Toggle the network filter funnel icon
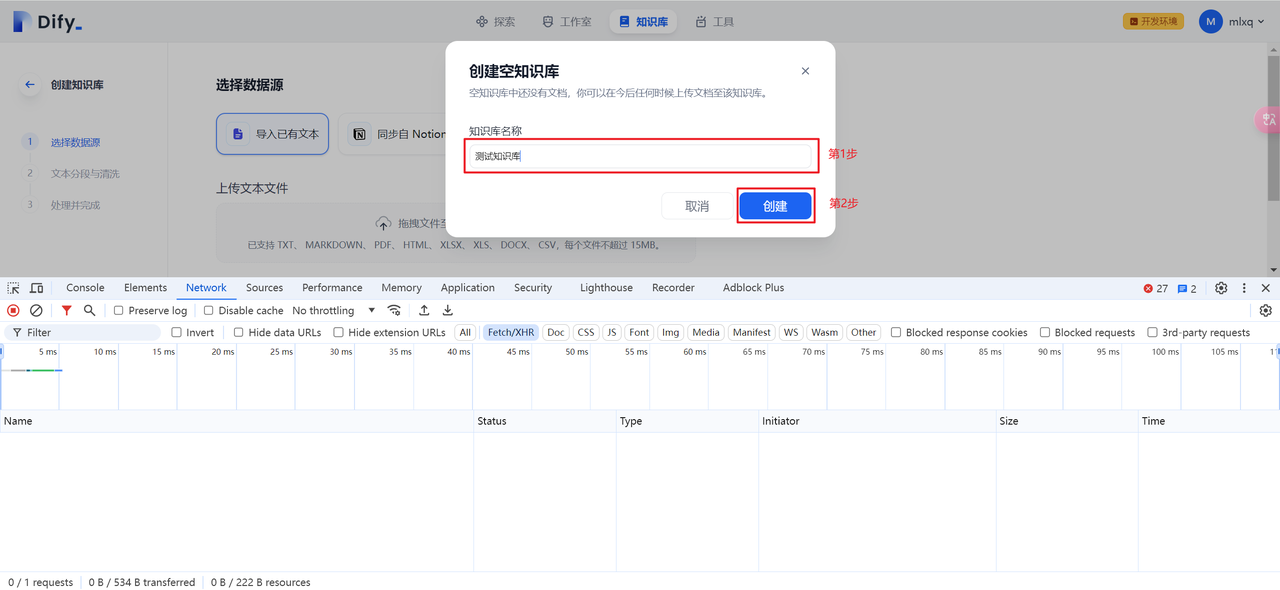This screenshot has height=590, width=1280. 66,311
